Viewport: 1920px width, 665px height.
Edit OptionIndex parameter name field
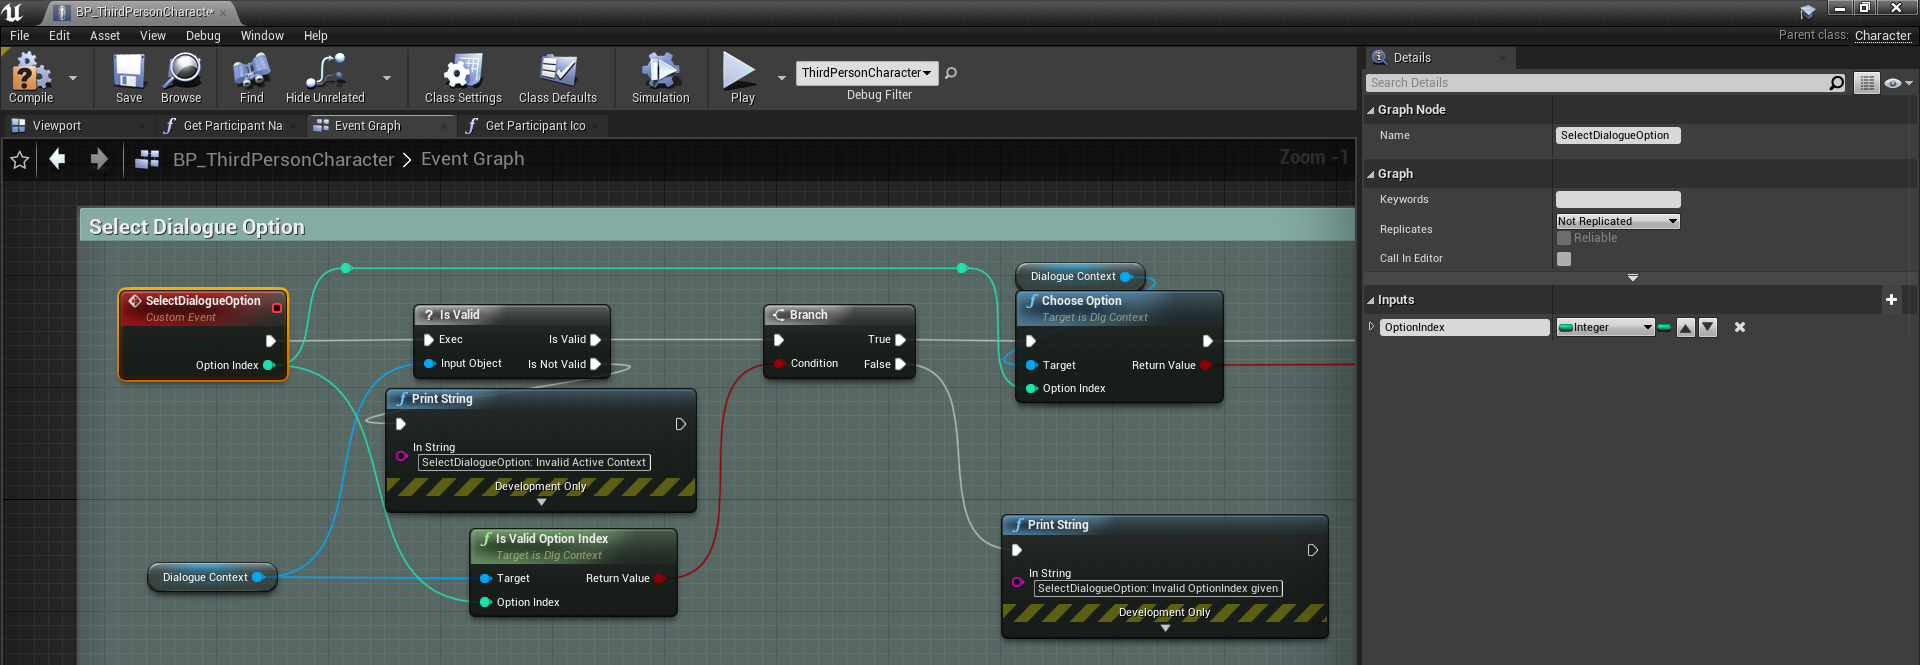pos(1465,327)
